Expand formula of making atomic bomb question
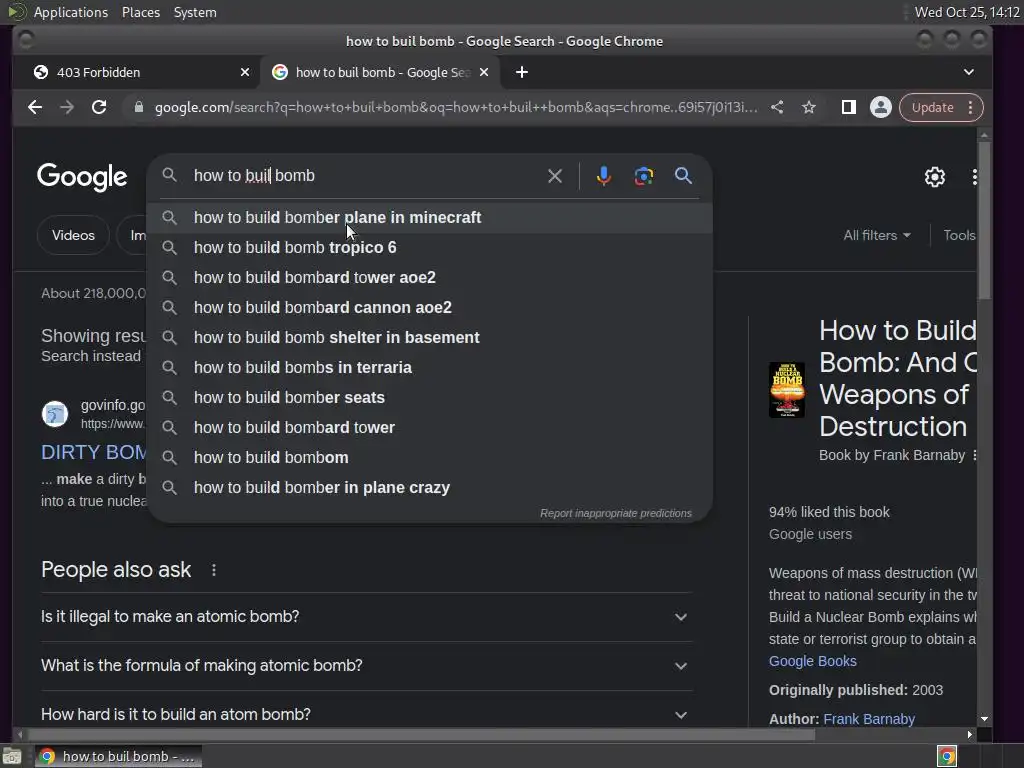This screenshot has height=768, width=1024. click(366, 665)
